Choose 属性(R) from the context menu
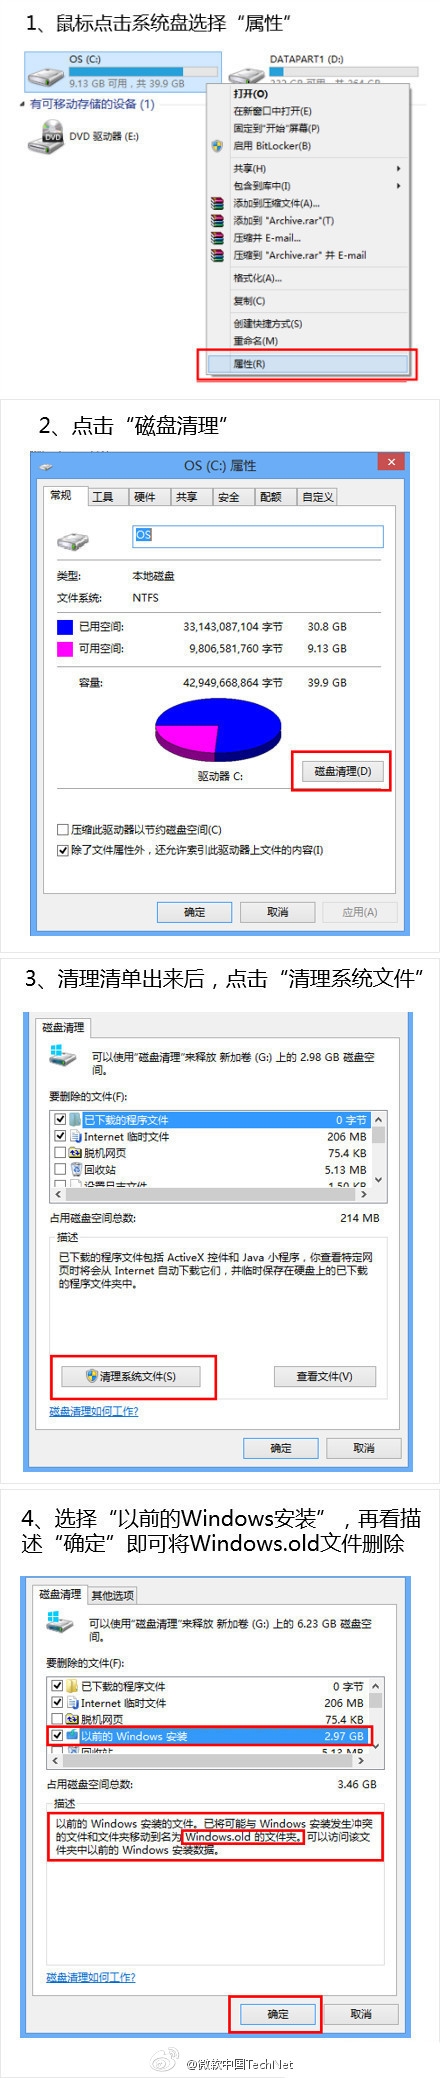Screen dimensions: 440x2078 click(x=308, y=364)
